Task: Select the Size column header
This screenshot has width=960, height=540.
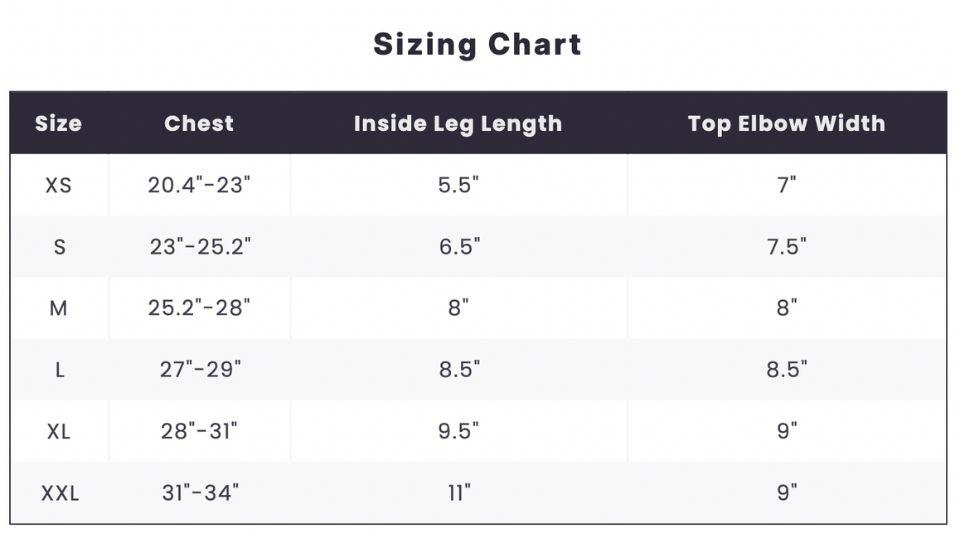Action: click(x=58, y=124)
